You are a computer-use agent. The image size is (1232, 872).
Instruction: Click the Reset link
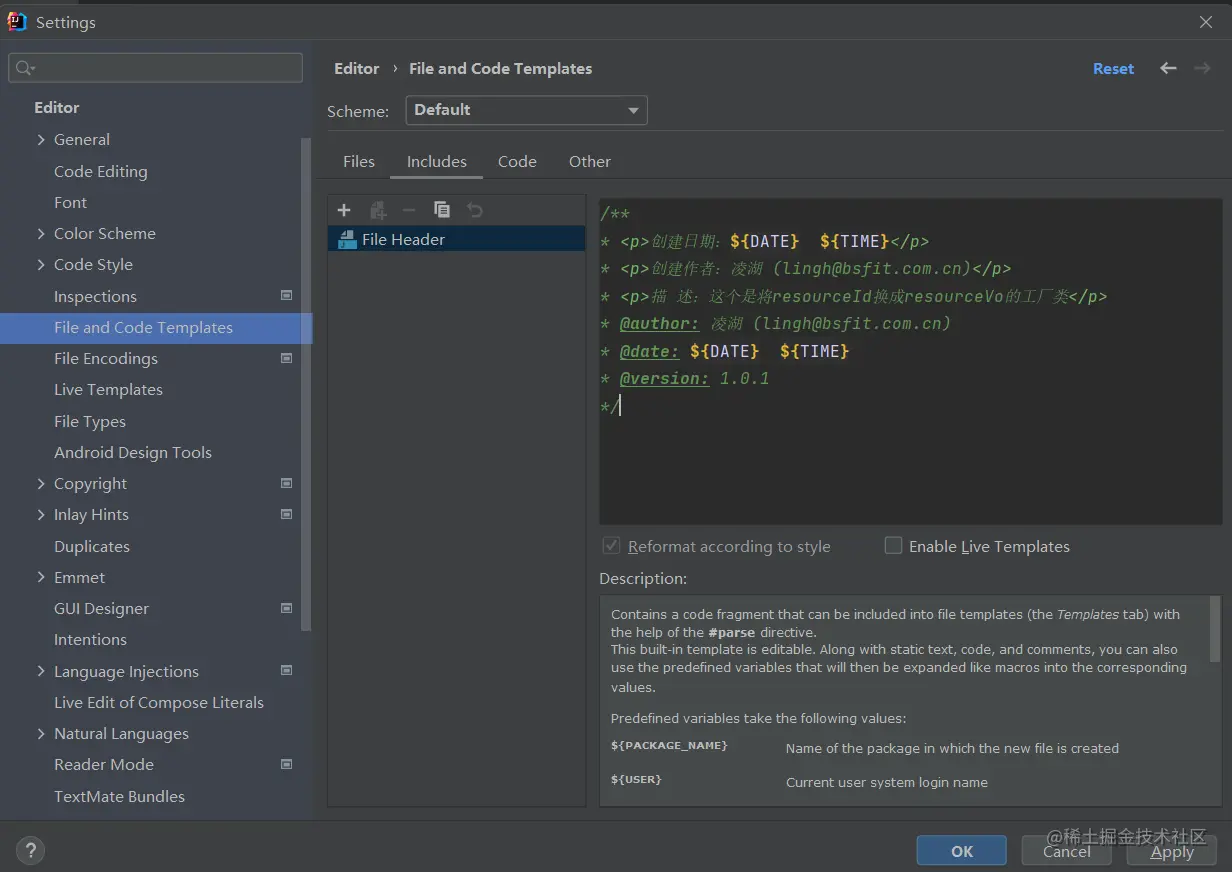coord(1113,69)
